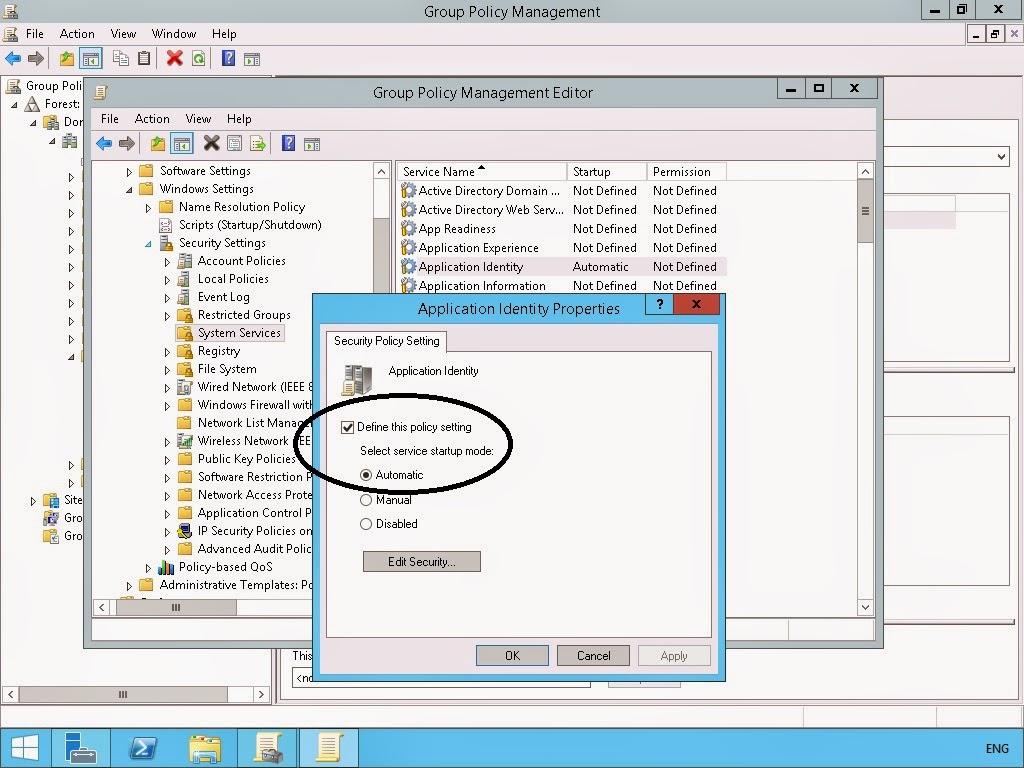Click the IP Security Policies shield icon
Viewport: 1024px width, 768px height.
(185, 531)
